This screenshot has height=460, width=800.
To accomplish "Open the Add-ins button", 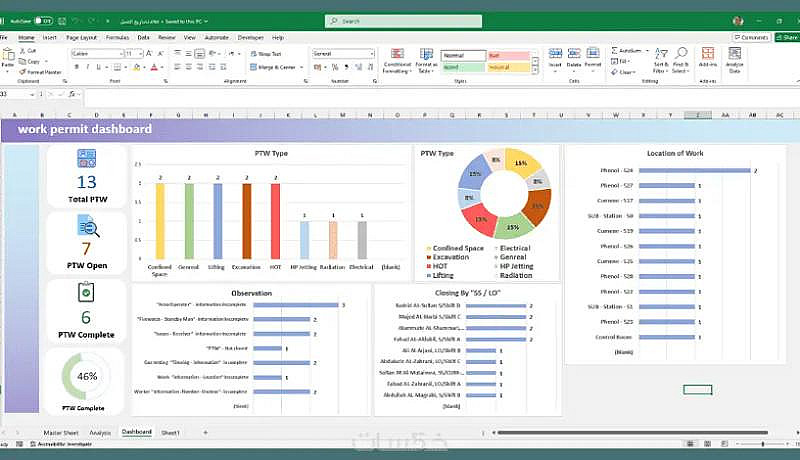I will [x=708, y=58].
